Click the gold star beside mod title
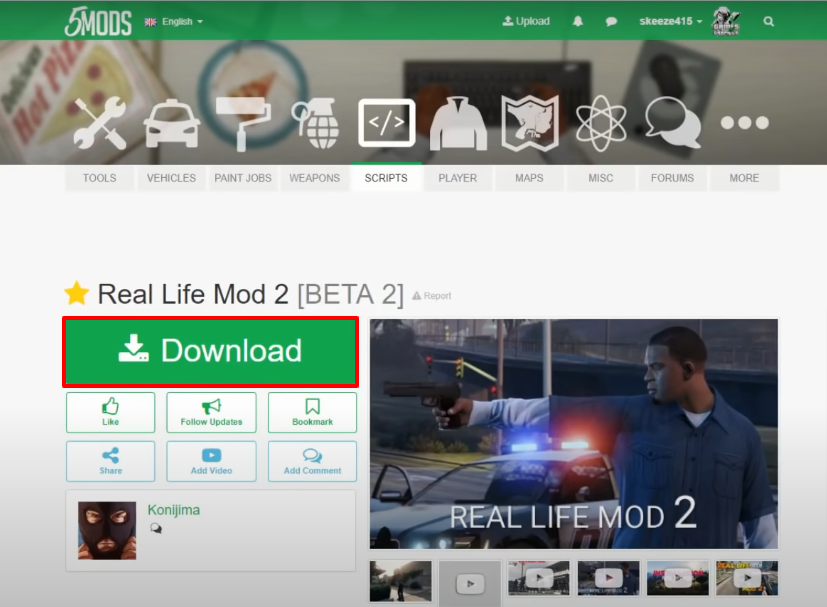This screenshot has height=607, width=827. coord(76,293)
